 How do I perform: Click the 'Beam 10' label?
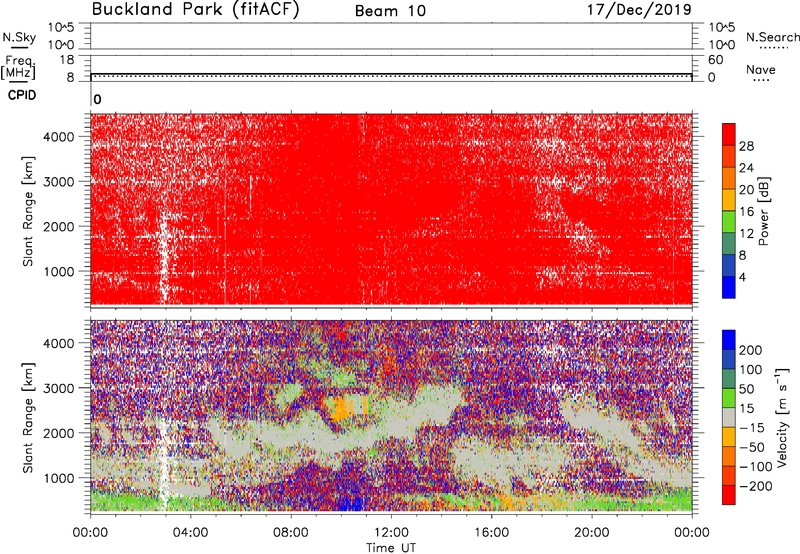pyautogui.click(x=390, y=11)
